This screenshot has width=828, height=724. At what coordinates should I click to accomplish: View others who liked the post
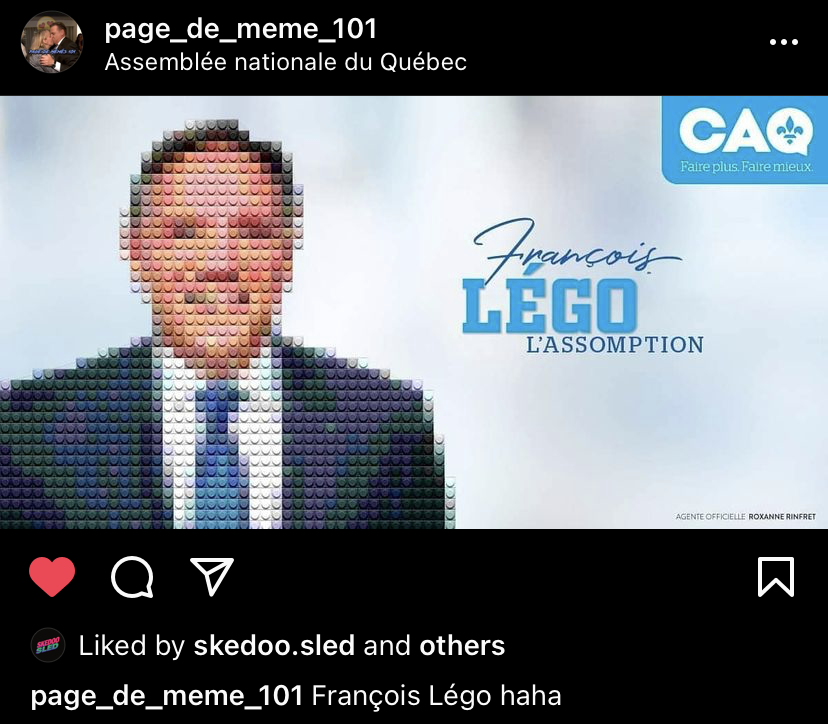(x=462, y=645)
